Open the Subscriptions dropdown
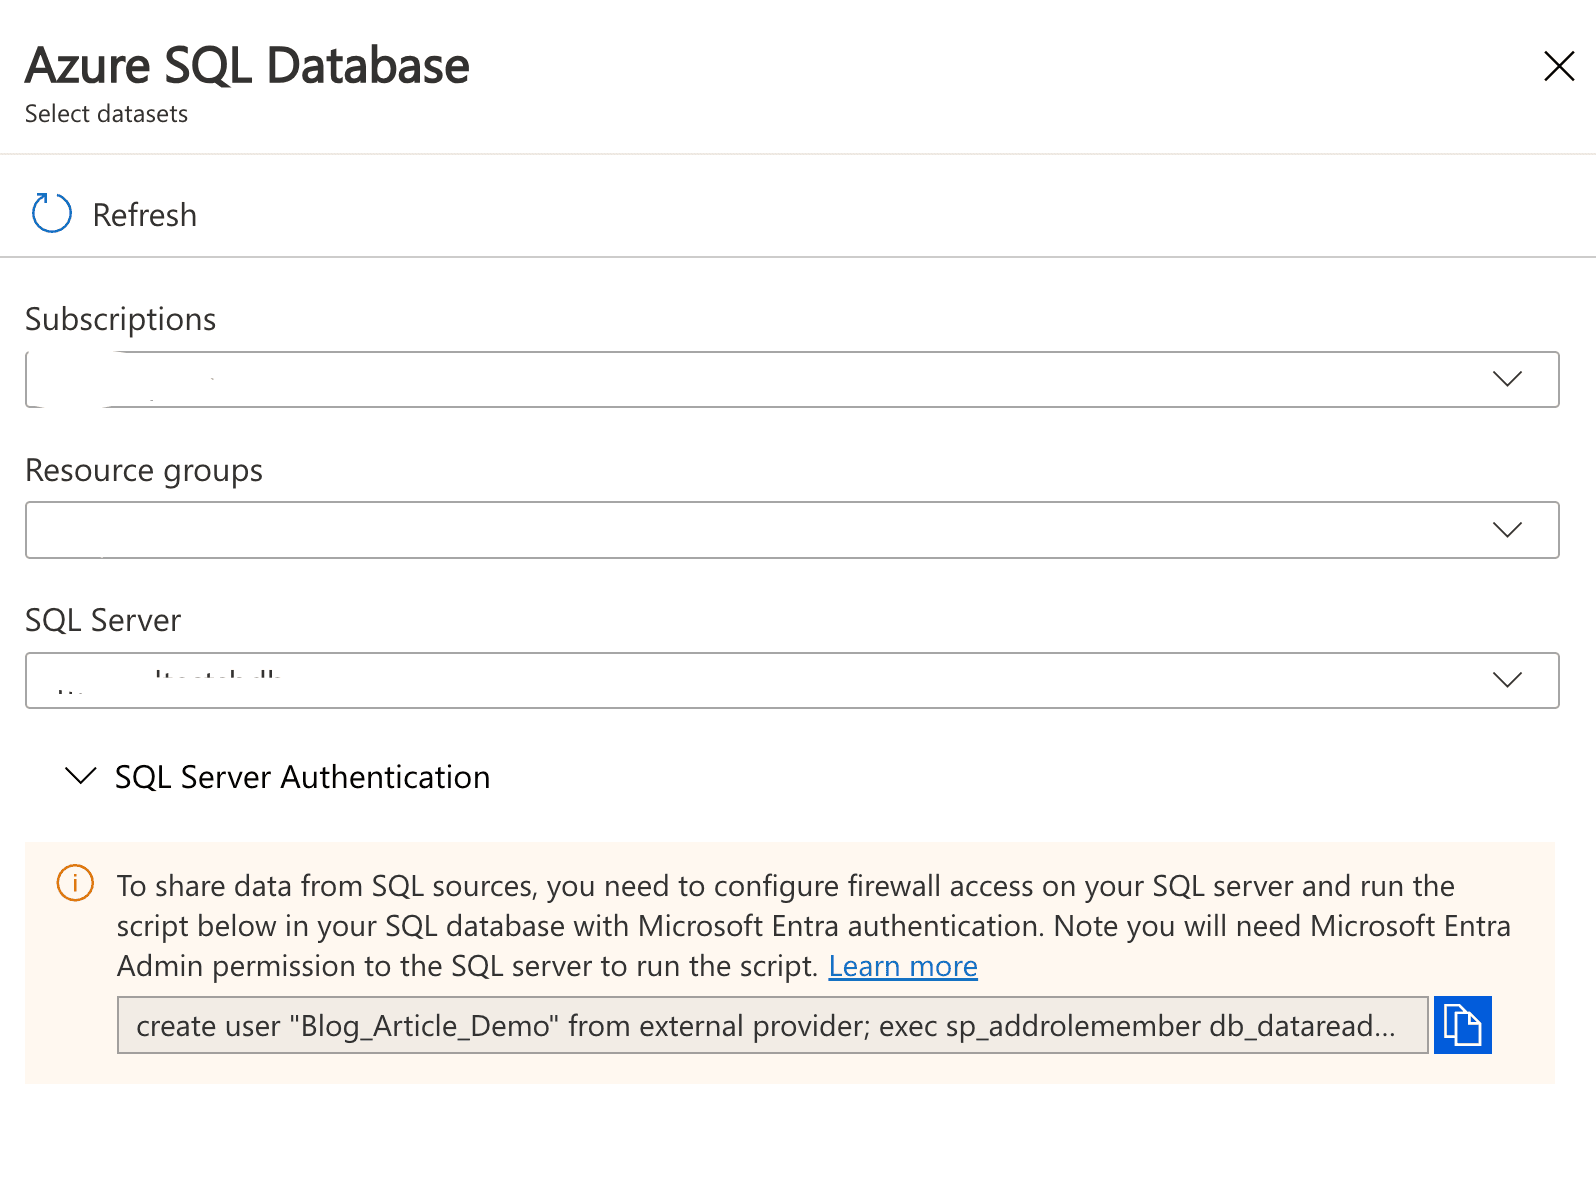The width and height of the screenshot is (1596, 1202). [x=792, y=379]
